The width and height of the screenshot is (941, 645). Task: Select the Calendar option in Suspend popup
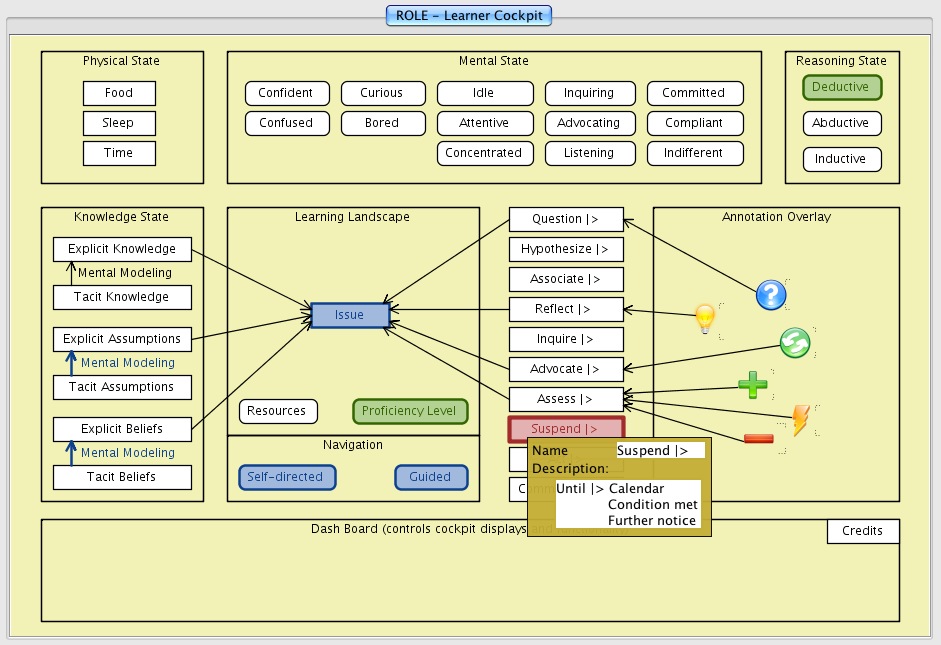tap(636, 489)
